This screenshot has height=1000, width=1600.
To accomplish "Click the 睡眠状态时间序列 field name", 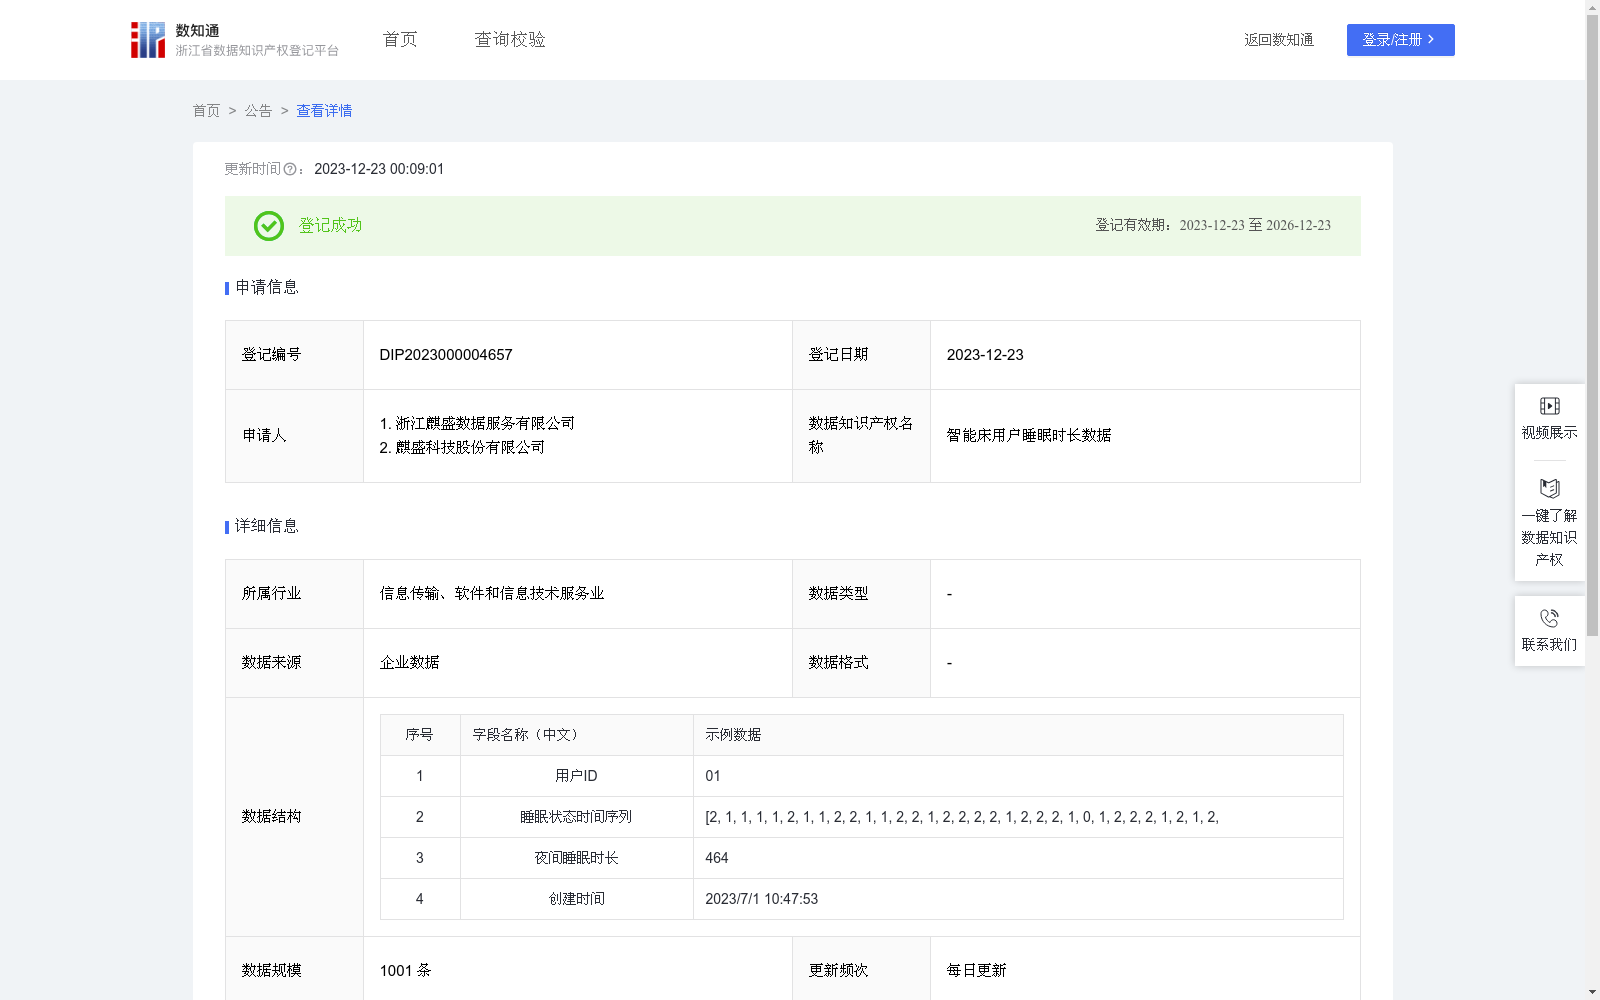I will (x=576, y=817).
